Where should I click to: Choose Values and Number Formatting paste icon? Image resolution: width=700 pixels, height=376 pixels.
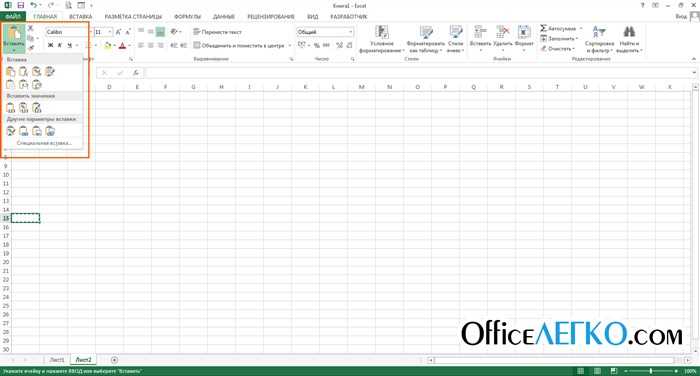pyautogui.click(x=24, y=108)
